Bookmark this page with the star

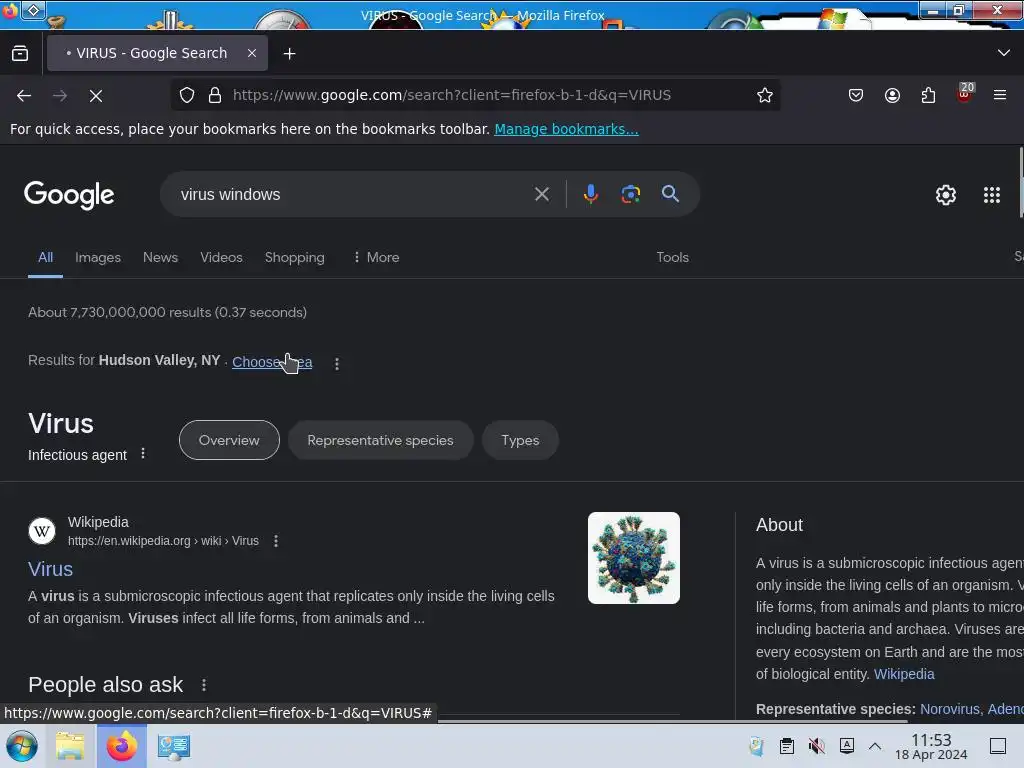[765, 95]
